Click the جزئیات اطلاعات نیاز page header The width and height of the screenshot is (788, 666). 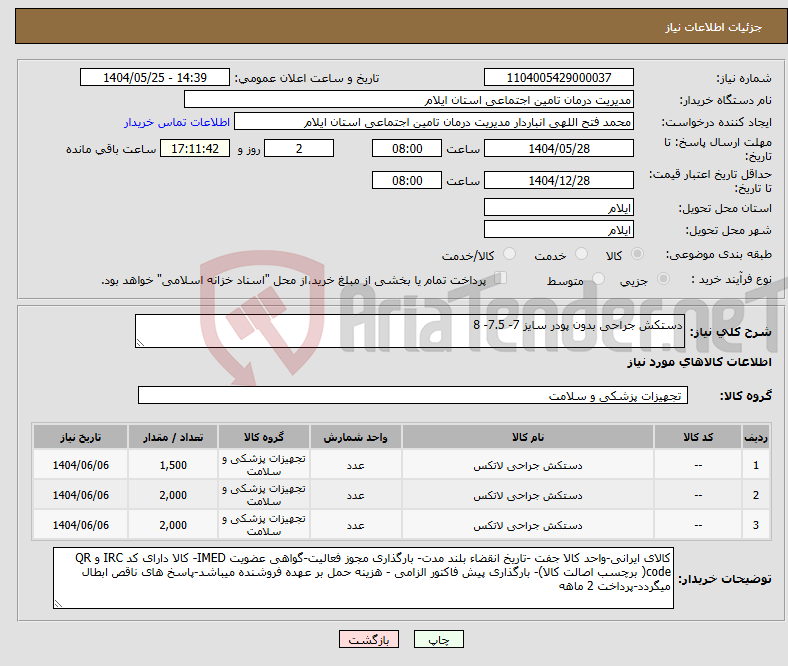click(713, 27)
